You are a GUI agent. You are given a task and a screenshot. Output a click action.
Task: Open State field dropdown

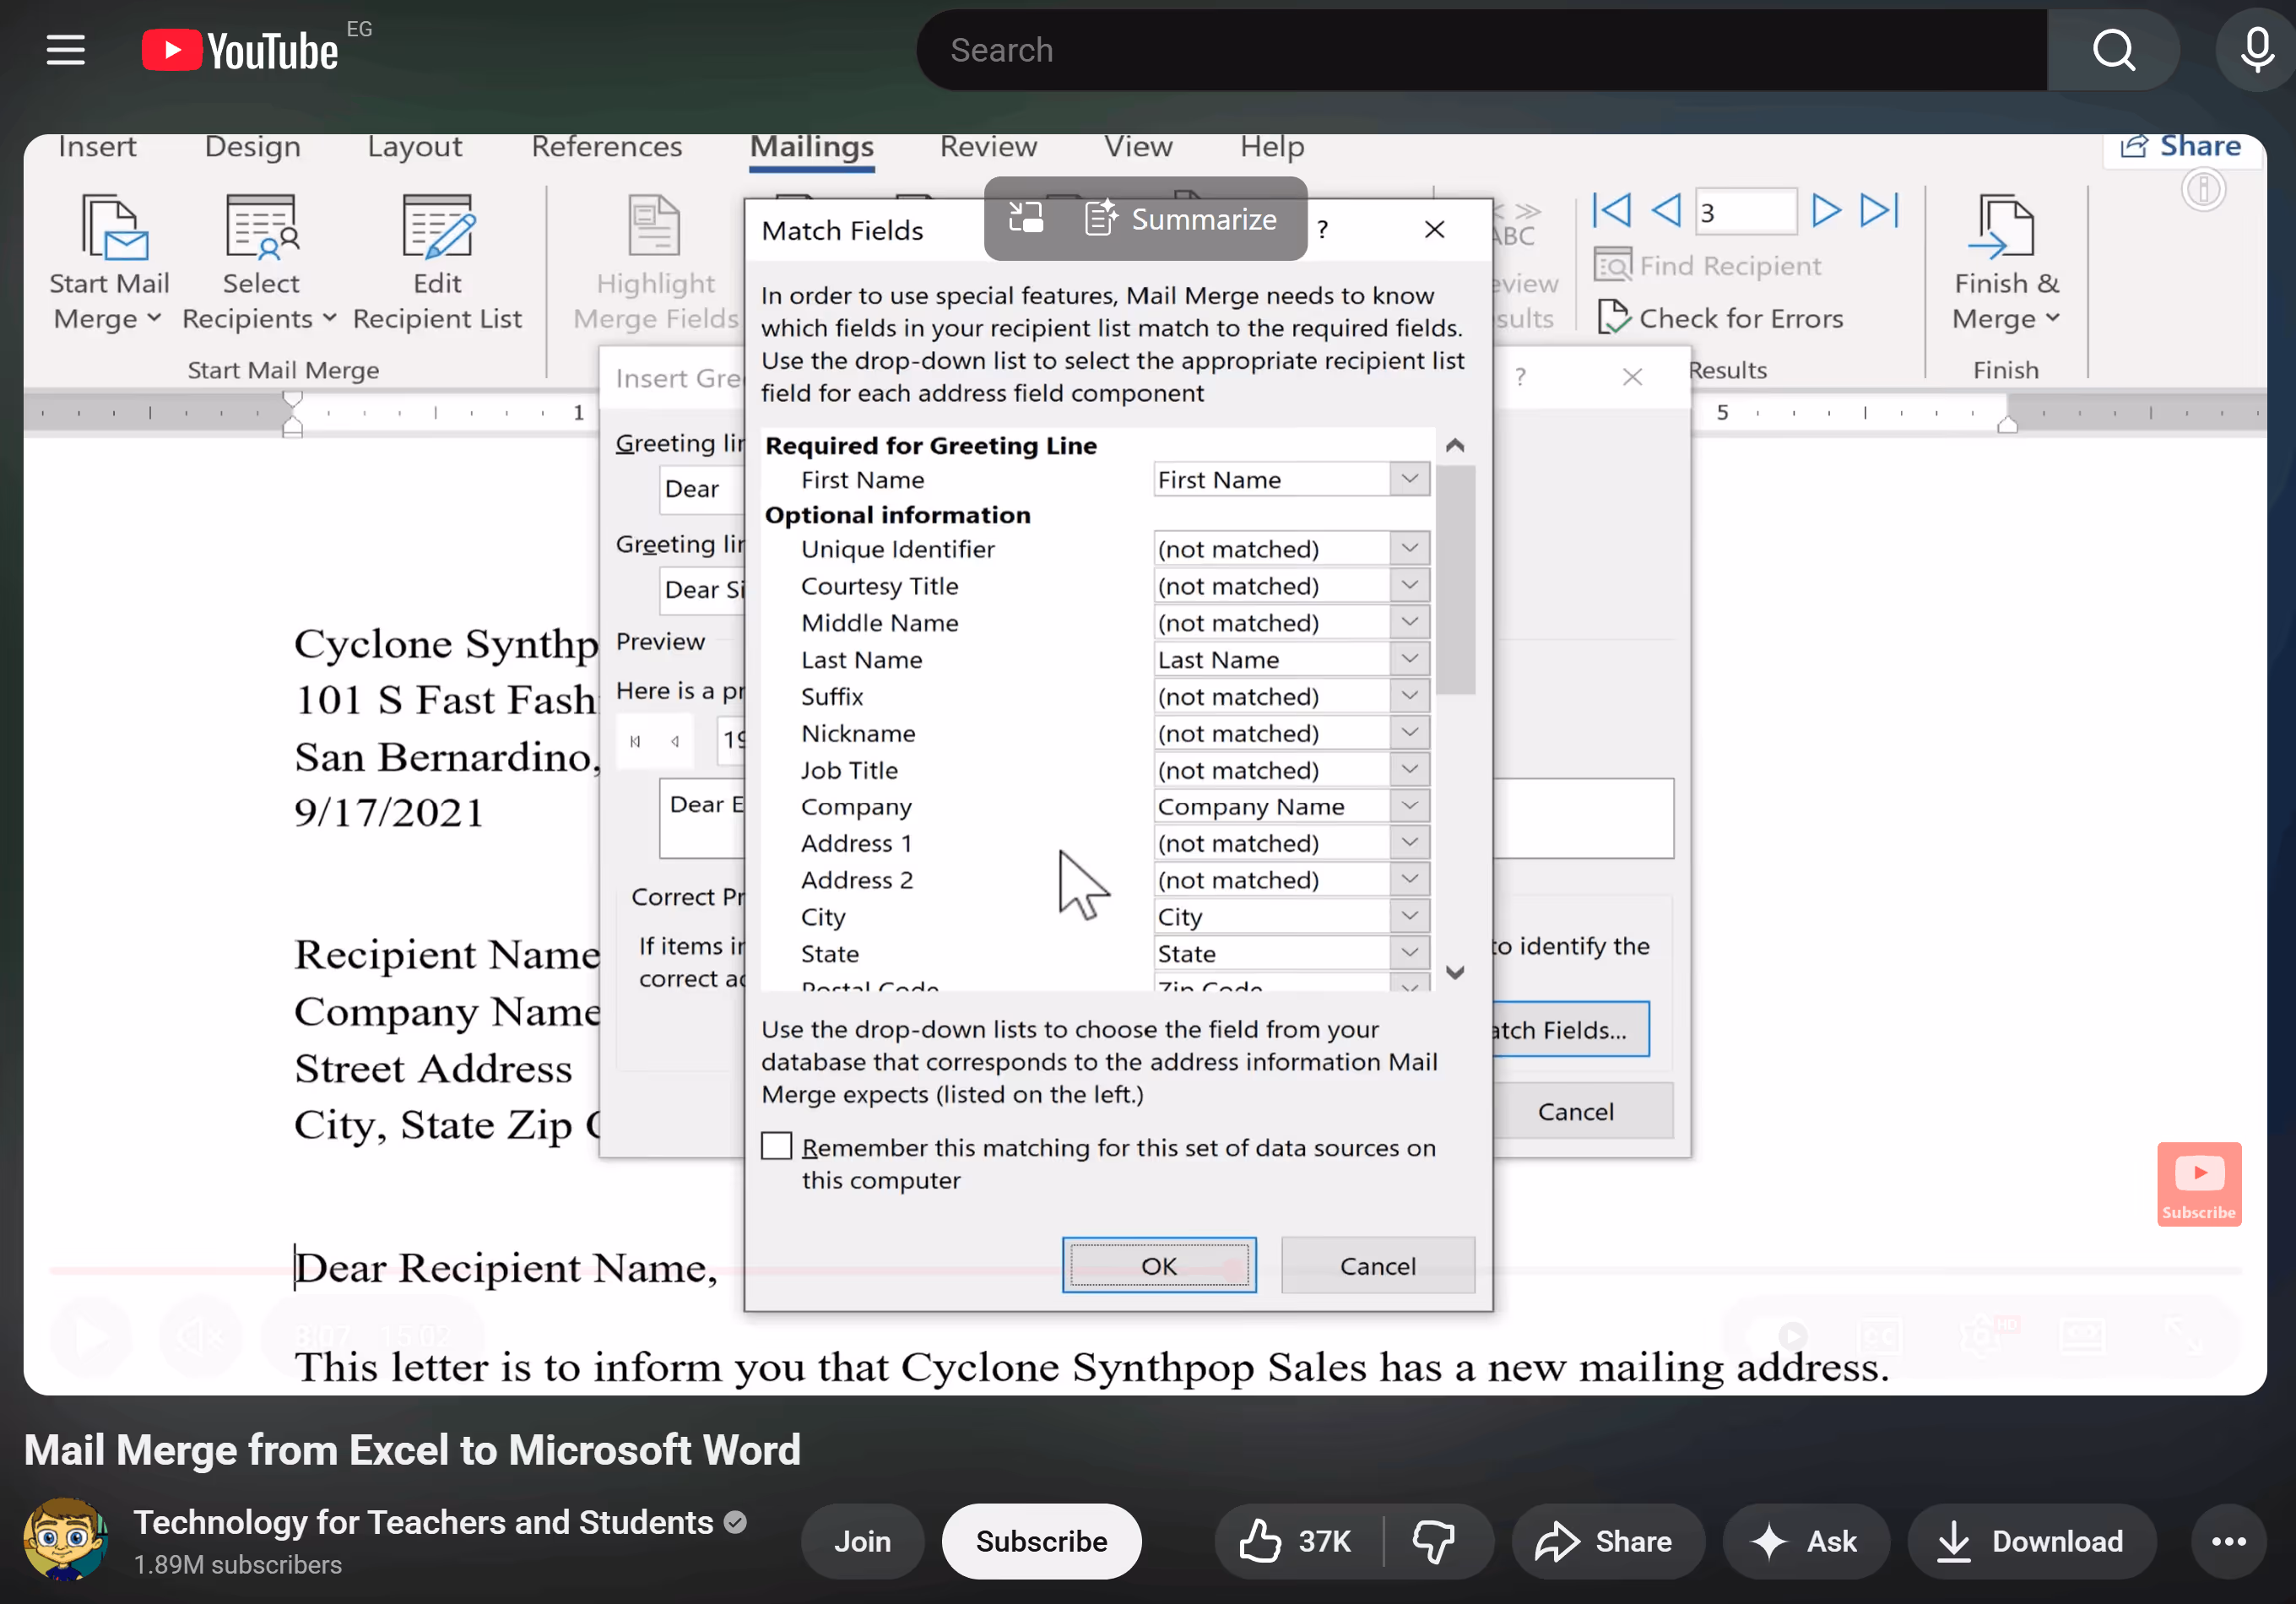(x=1410, y=953)
